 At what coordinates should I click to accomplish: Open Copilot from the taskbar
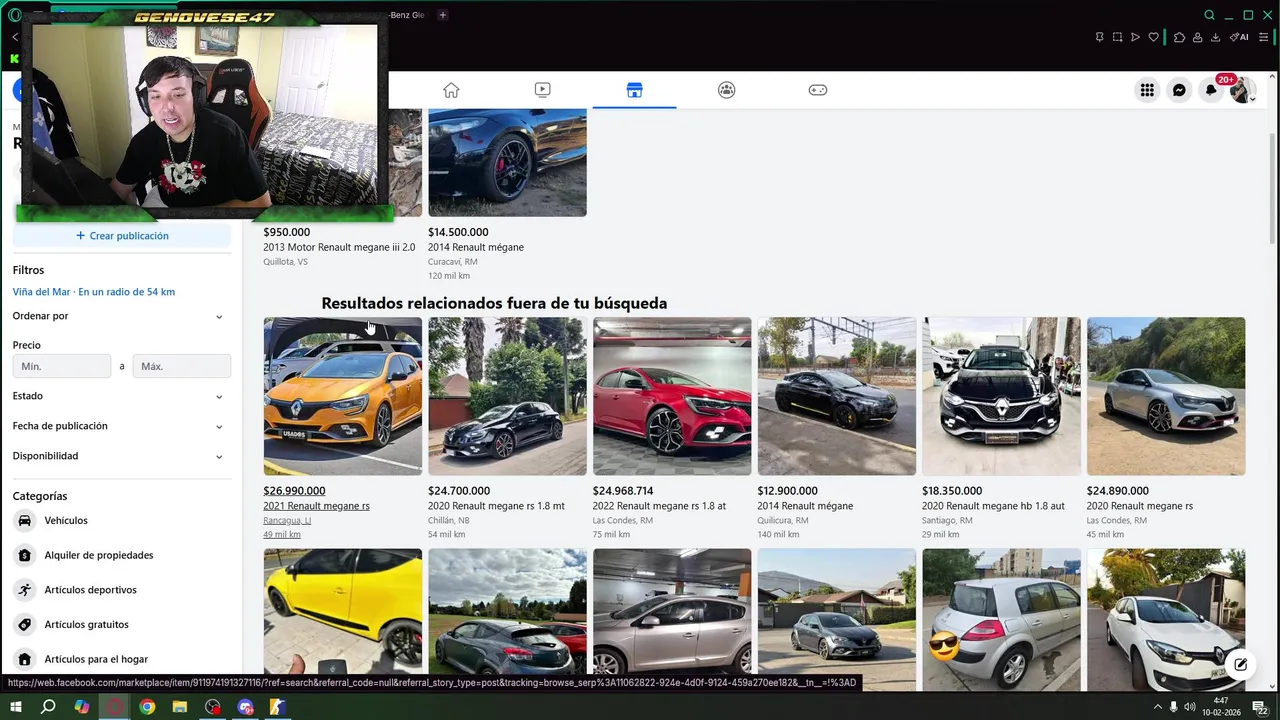click(x=81, y=707)
